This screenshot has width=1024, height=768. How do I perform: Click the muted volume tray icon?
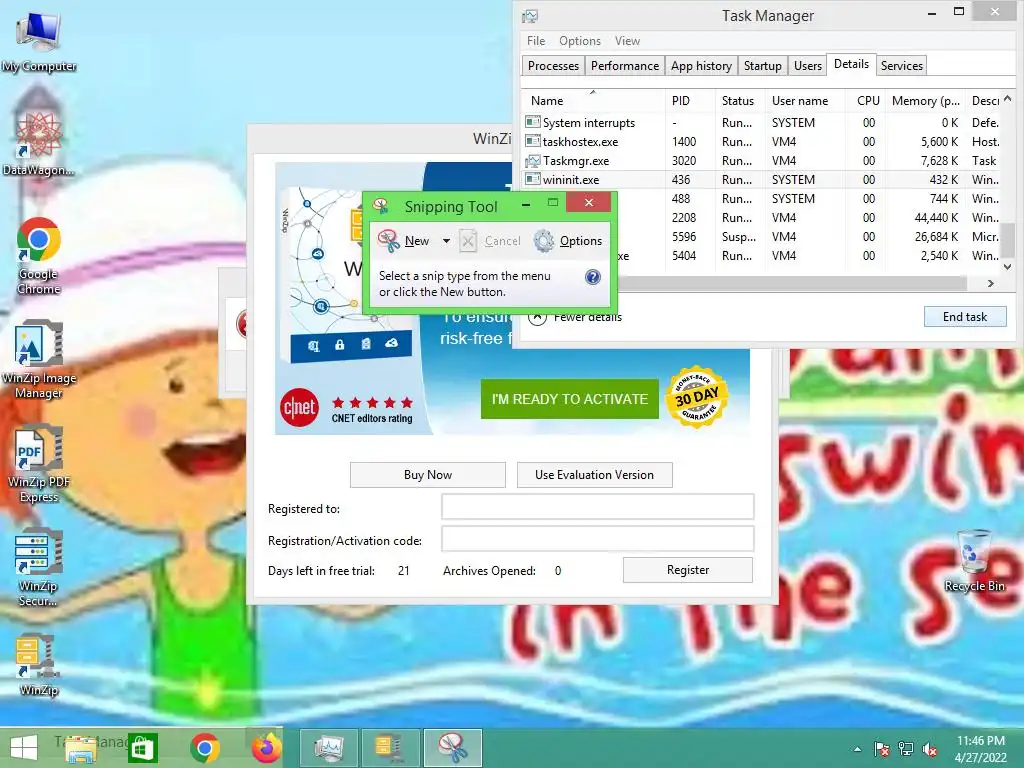[930, 749]
